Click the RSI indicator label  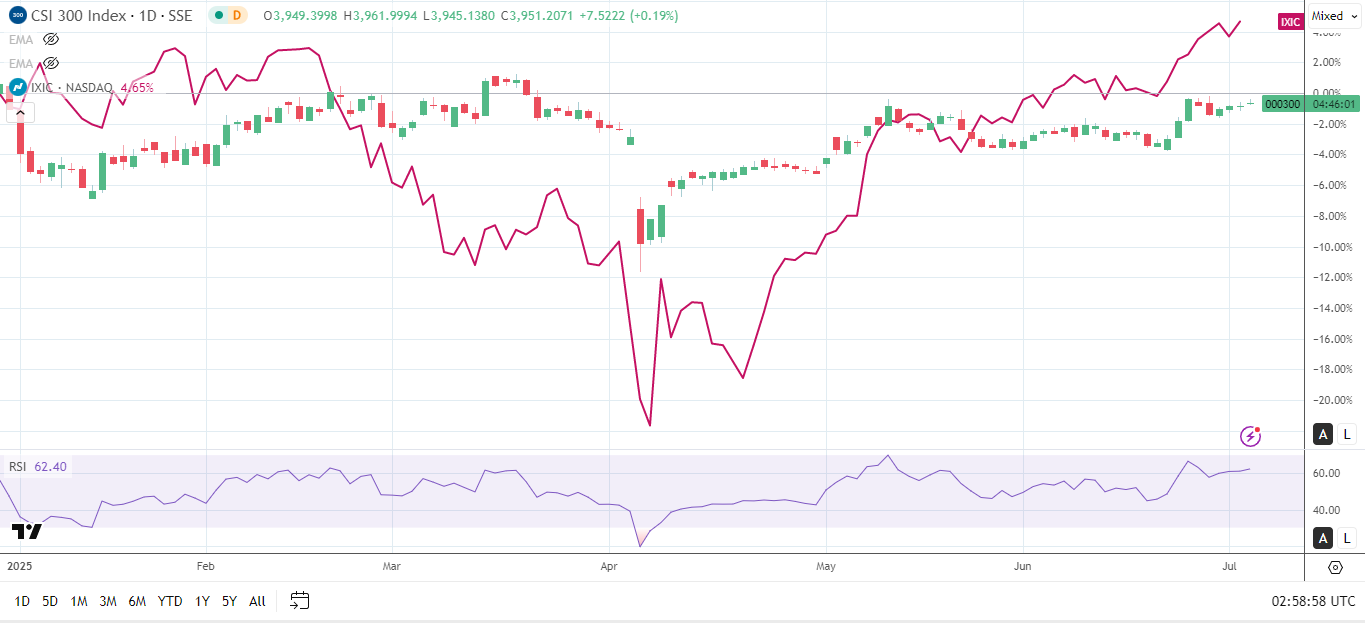17,466
